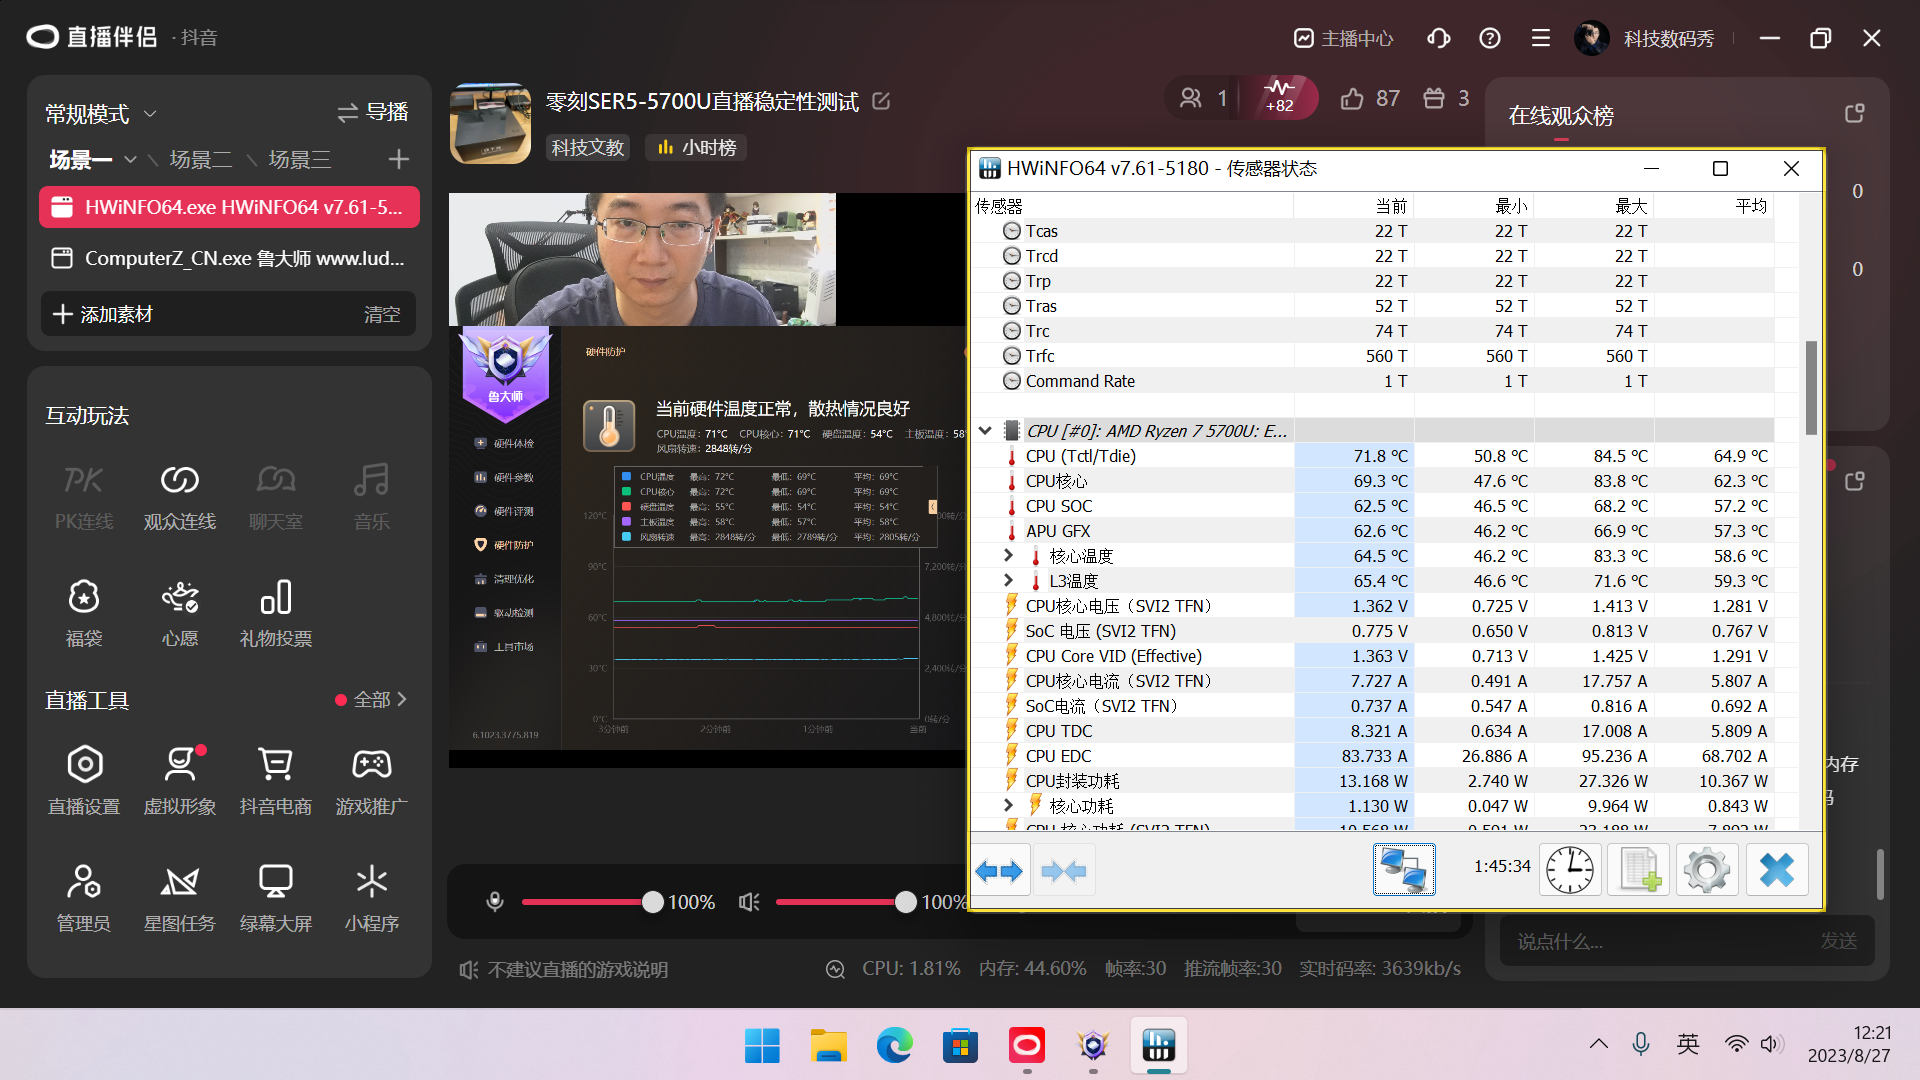
Task: Show hidden system tray icons
Action: point(1598,1044)
